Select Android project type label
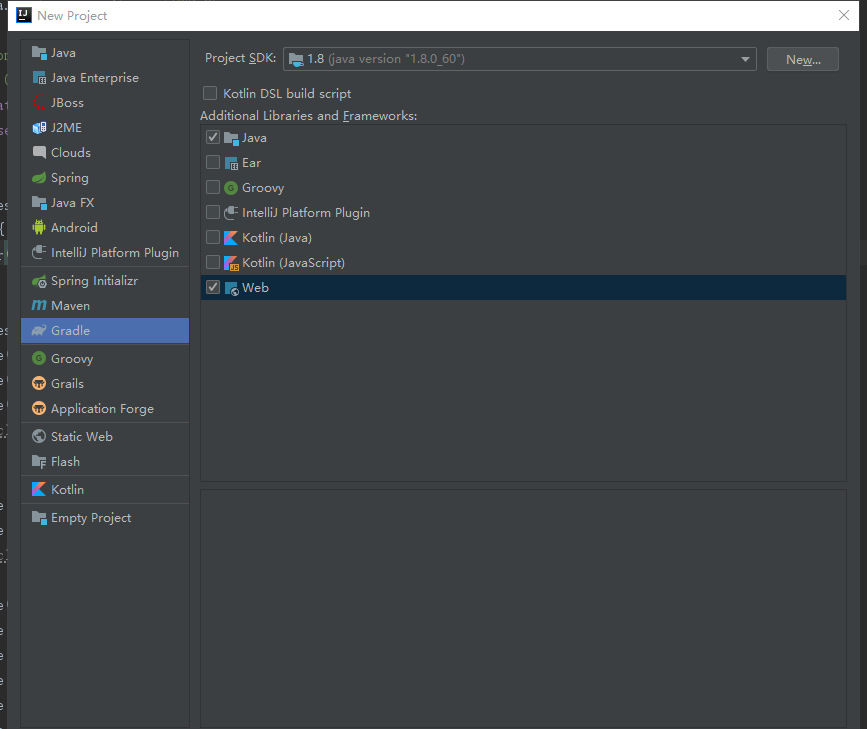867x729 pixels. 74,228
